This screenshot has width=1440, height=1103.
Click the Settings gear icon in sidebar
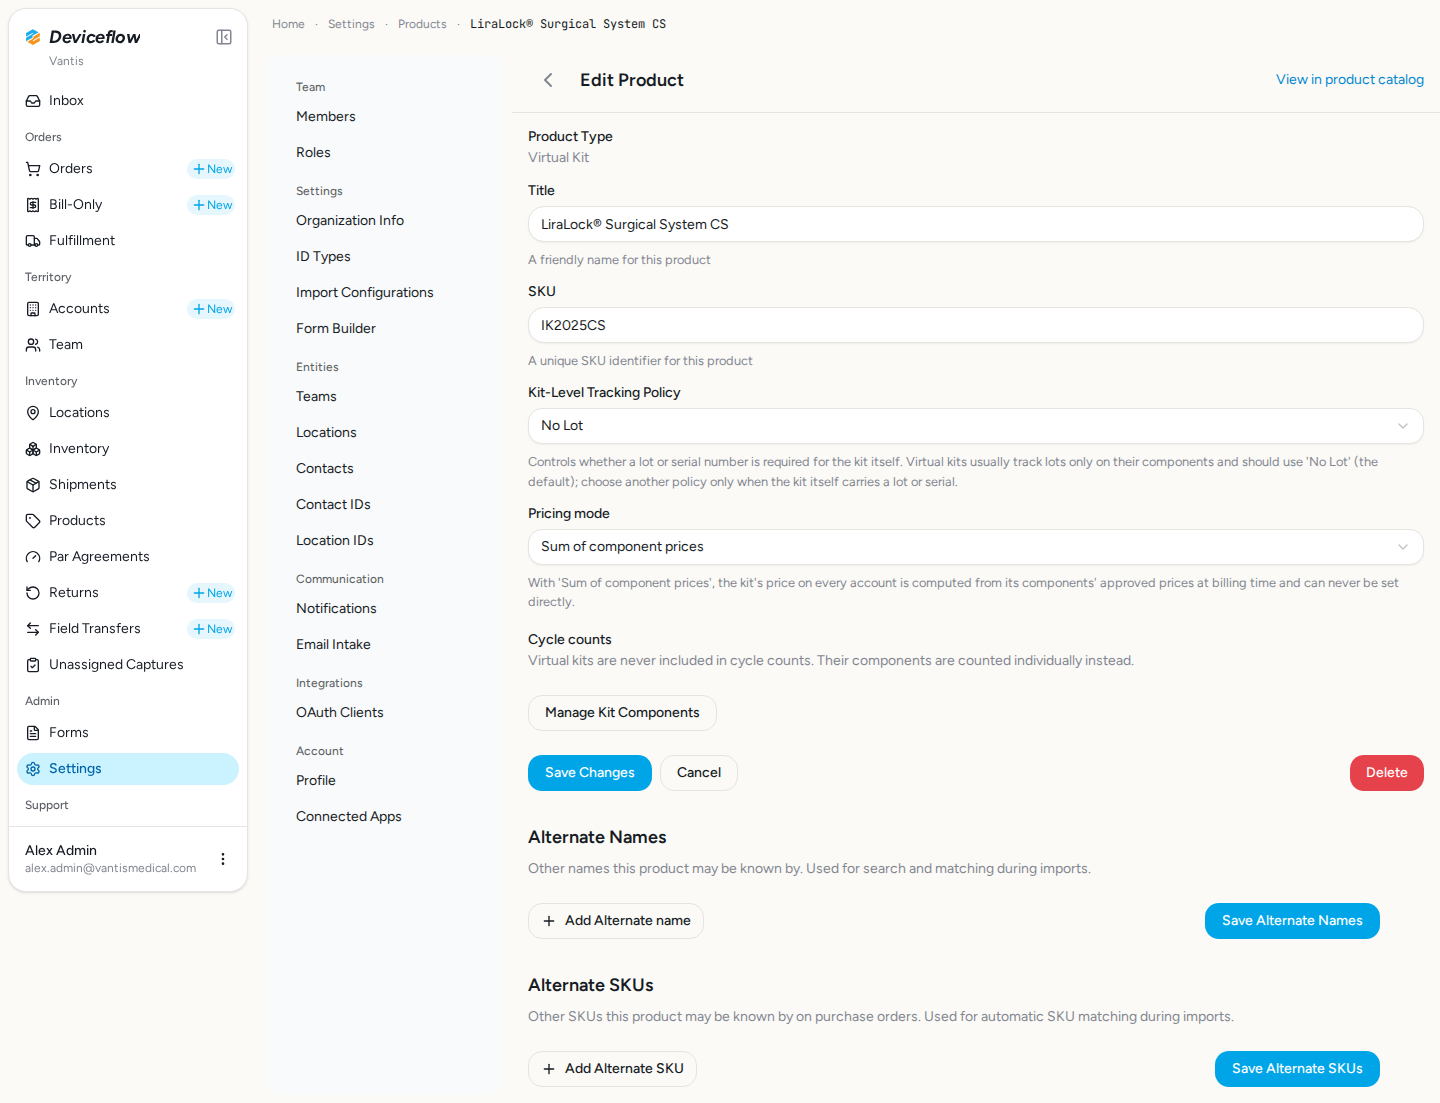pos(33,769)
